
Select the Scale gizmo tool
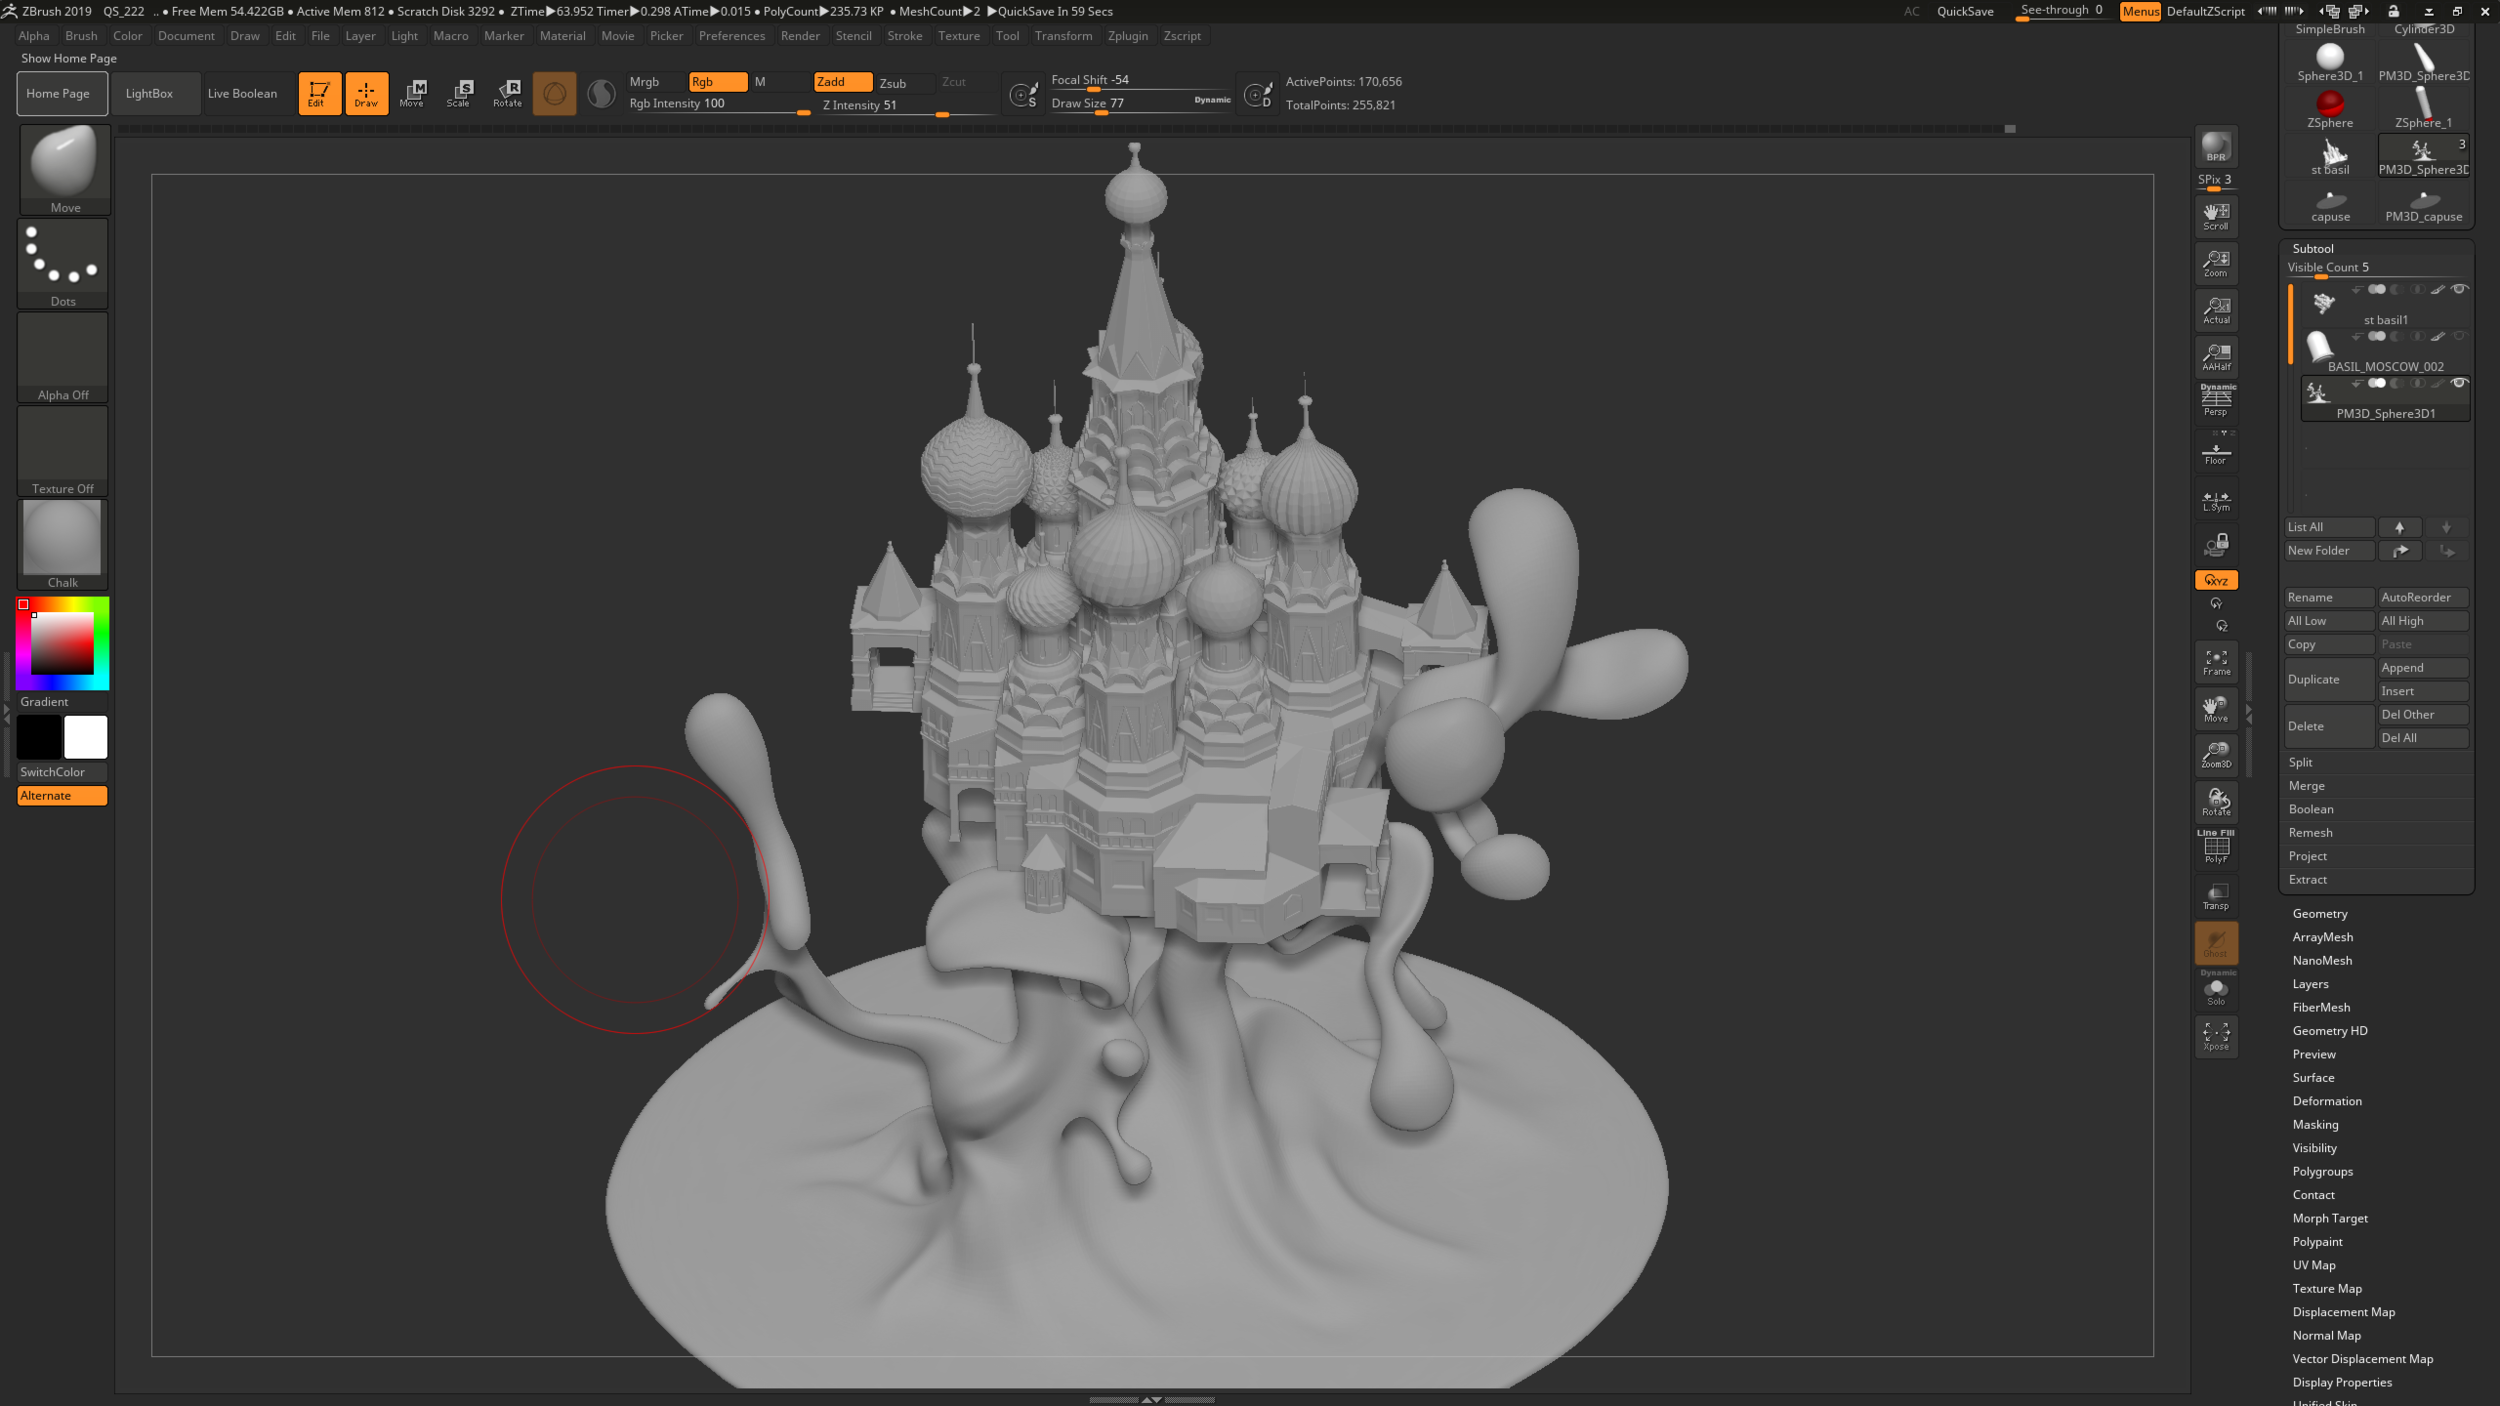(459, 93)
